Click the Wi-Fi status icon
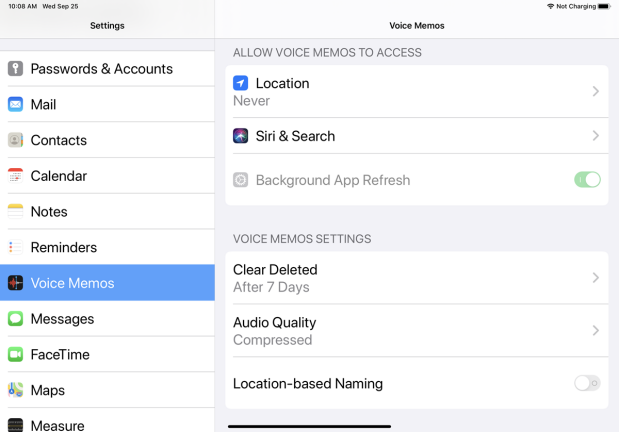 550,6
